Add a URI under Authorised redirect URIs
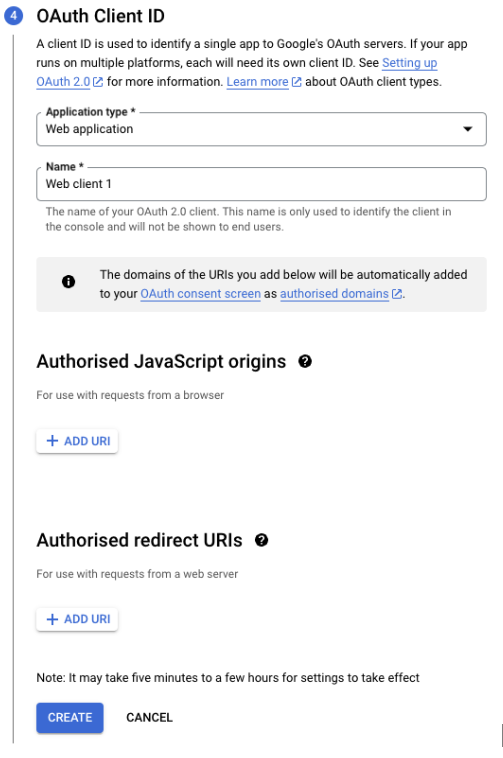 (x=77, y=619)
